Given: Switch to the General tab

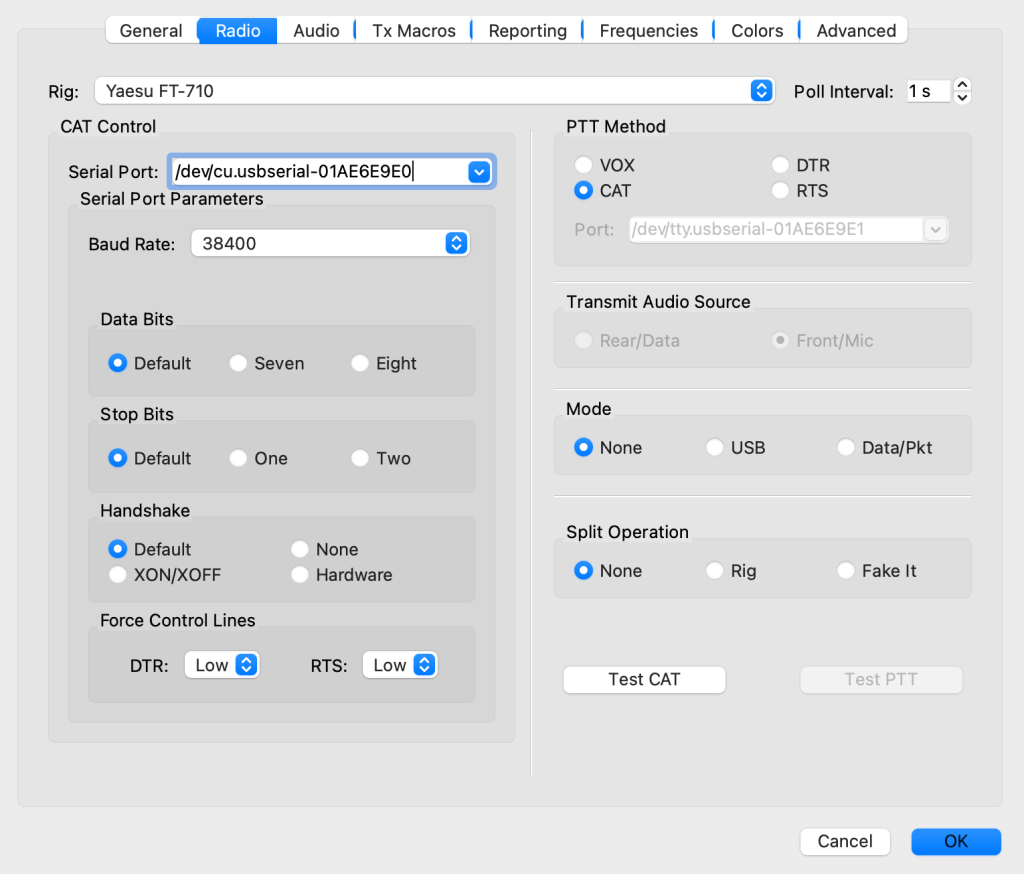Looking at the screenshot, I should coord(152,31).
